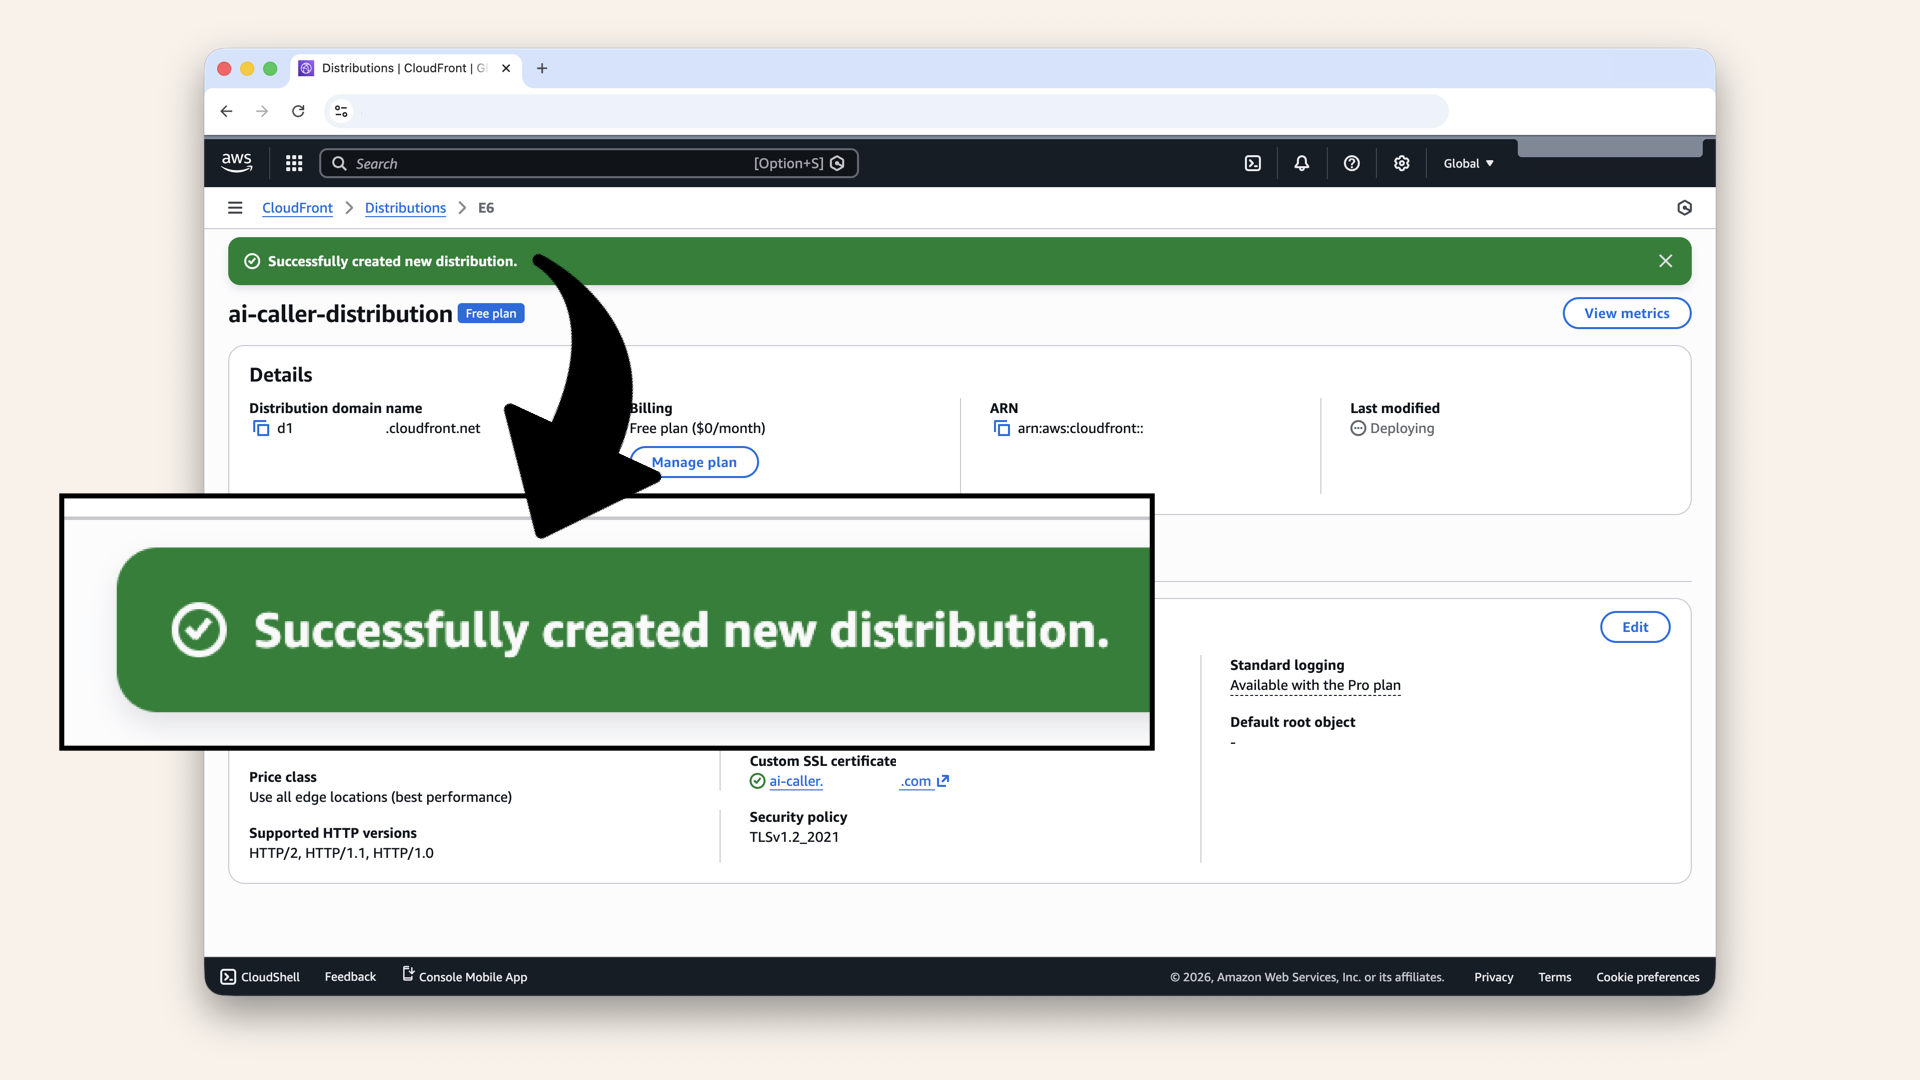Click the View metrics button

click(1626, 313)
